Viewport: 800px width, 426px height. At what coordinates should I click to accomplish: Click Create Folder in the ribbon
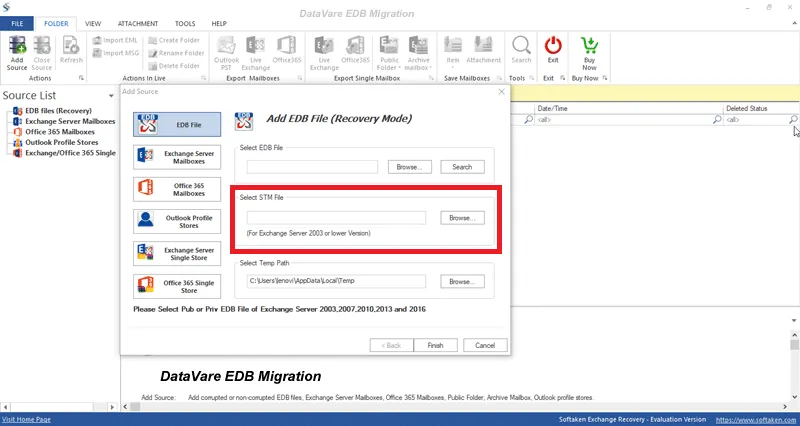tap(174, 40)
